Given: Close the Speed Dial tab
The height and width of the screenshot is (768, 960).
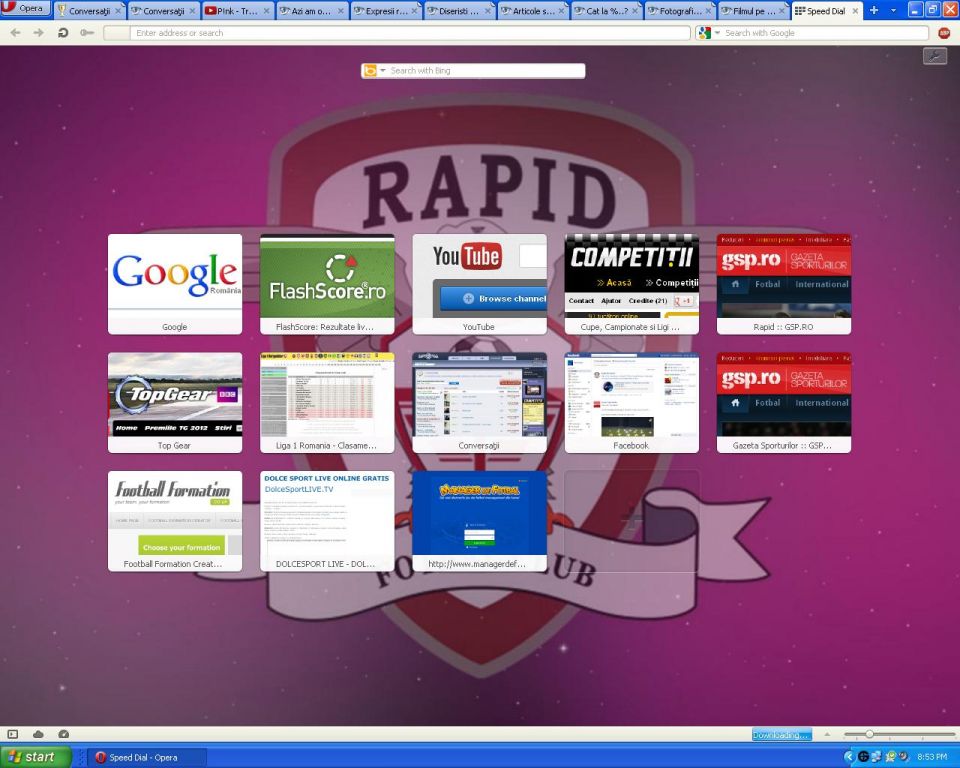Looking at the screenshot, I should pos(855,11).
